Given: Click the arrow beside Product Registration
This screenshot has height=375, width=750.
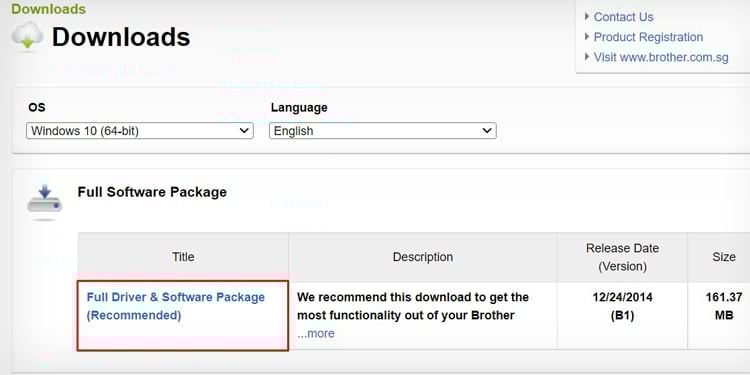Looking at the screenshot, I should tap(587, 37).
